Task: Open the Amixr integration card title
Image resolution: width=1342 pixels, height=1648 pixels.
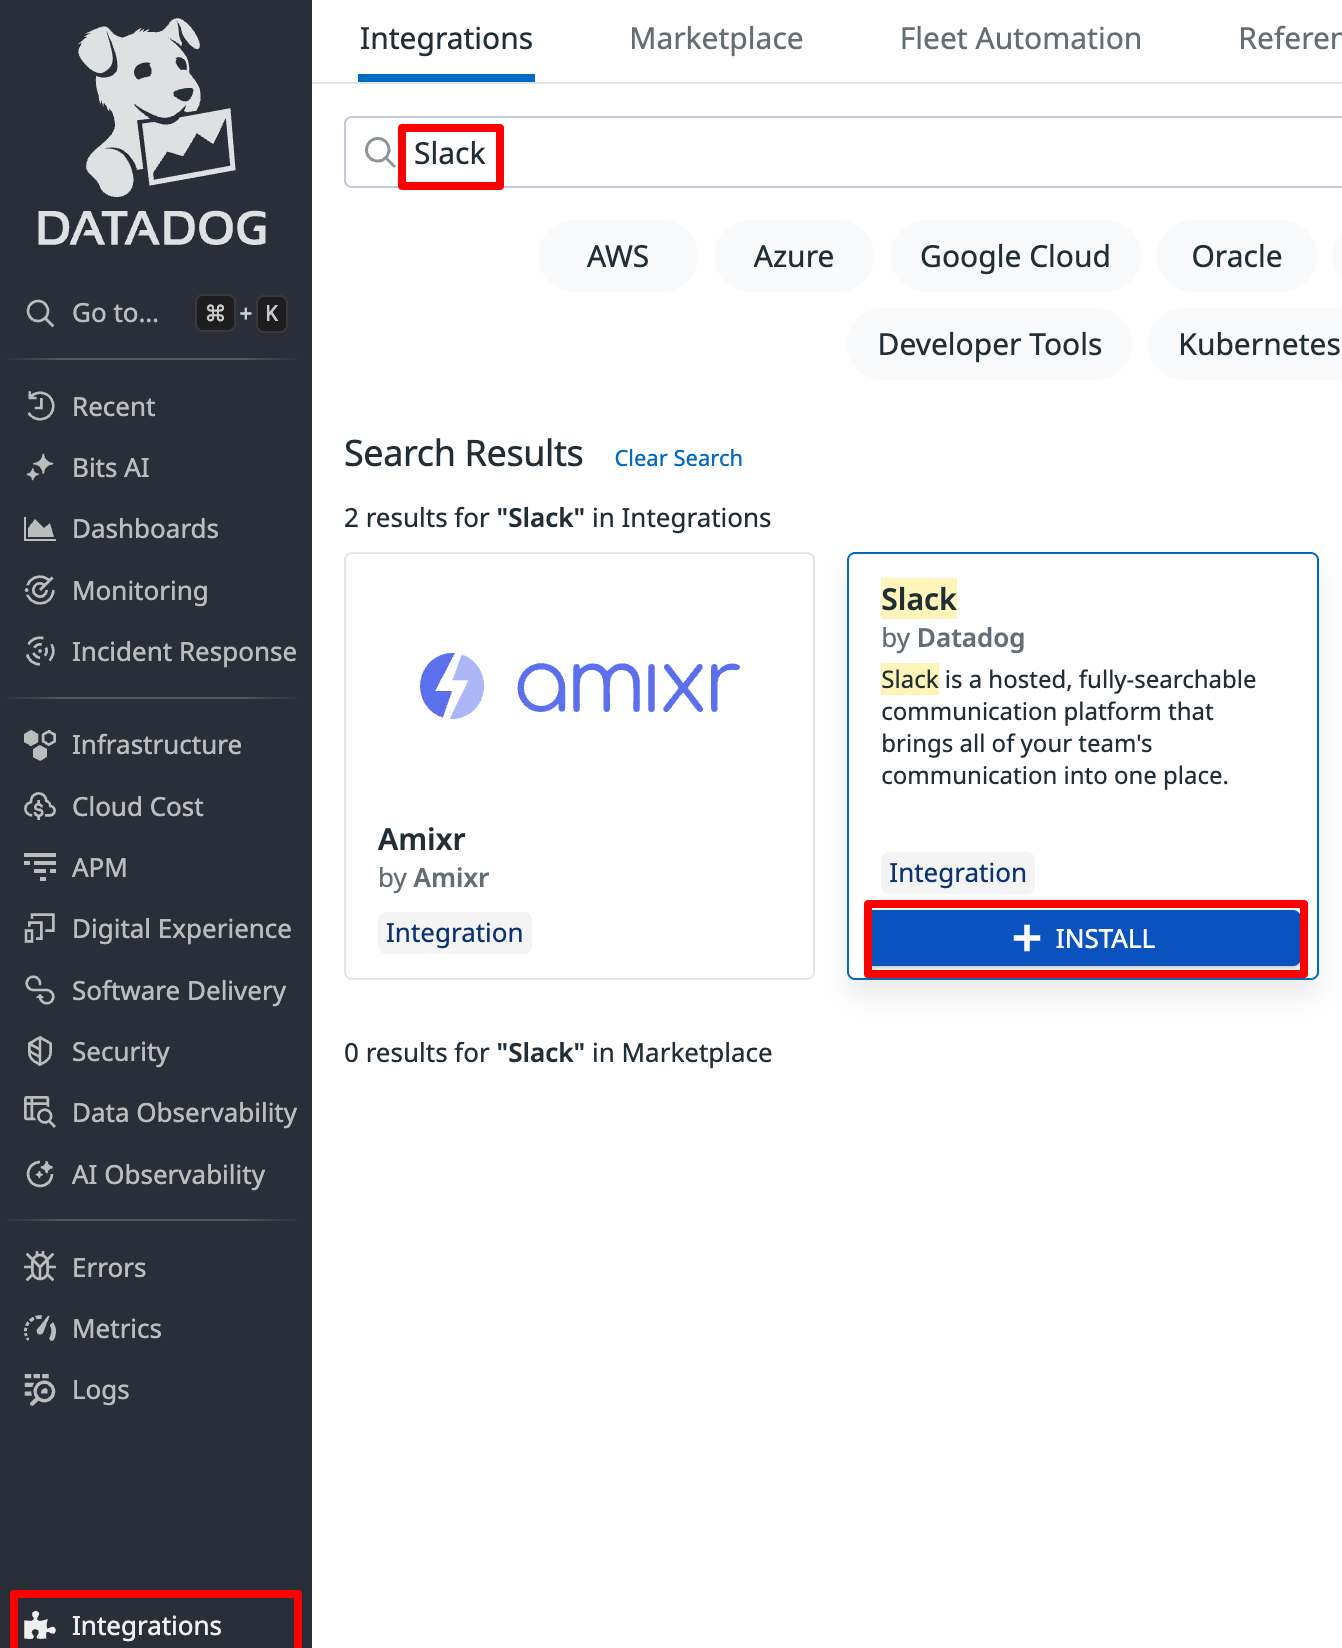Action: click(422, 839)
